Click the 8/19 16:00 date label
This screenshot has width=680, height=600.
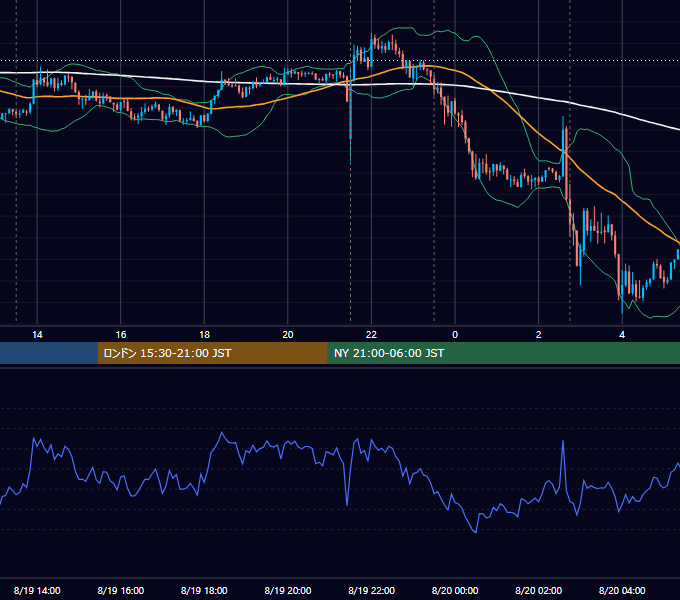tap(121, 590)
